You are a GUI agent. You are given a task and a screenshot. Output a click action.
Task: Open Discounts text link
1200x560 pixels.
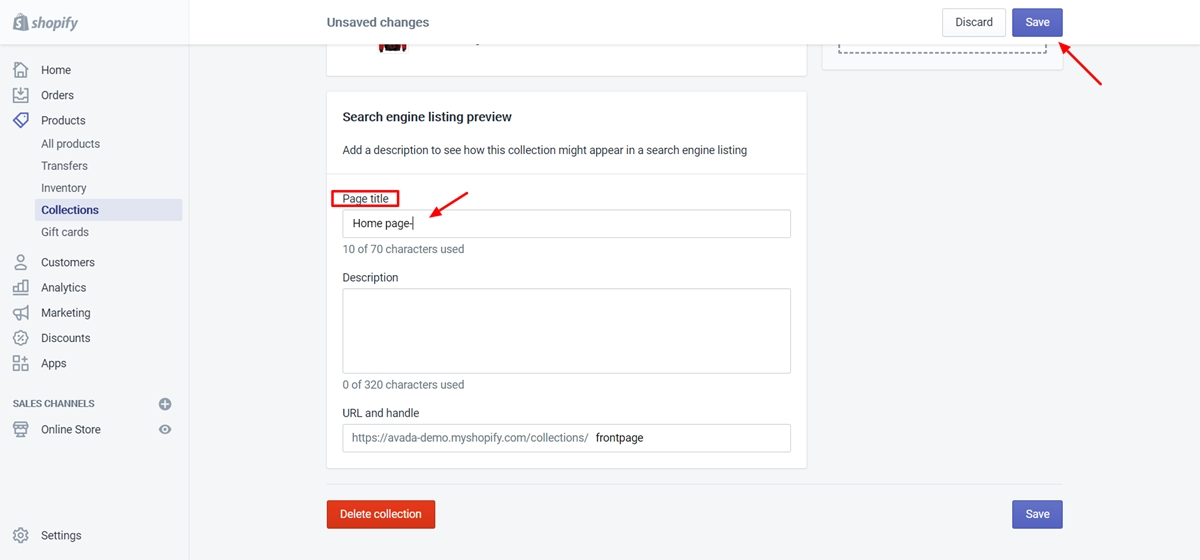coord(65,338)
